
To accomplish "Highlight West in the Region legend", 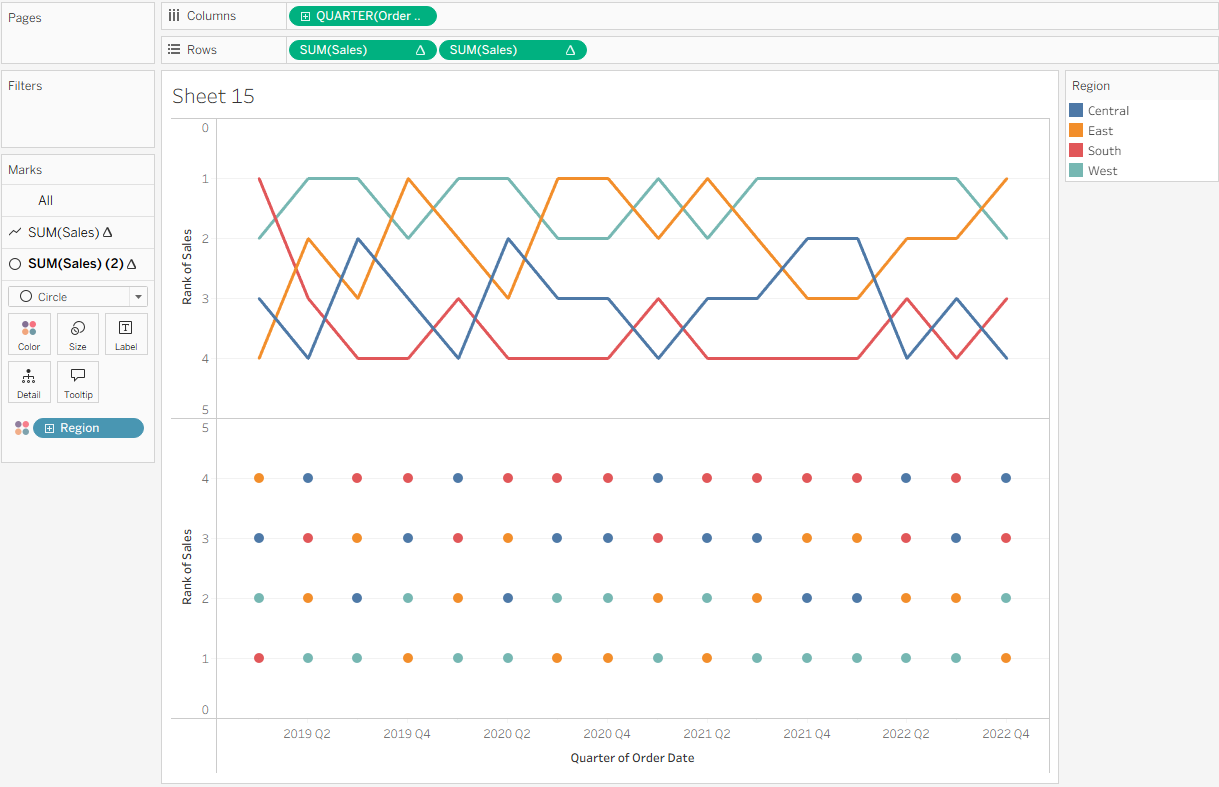I will (1102, 171).
